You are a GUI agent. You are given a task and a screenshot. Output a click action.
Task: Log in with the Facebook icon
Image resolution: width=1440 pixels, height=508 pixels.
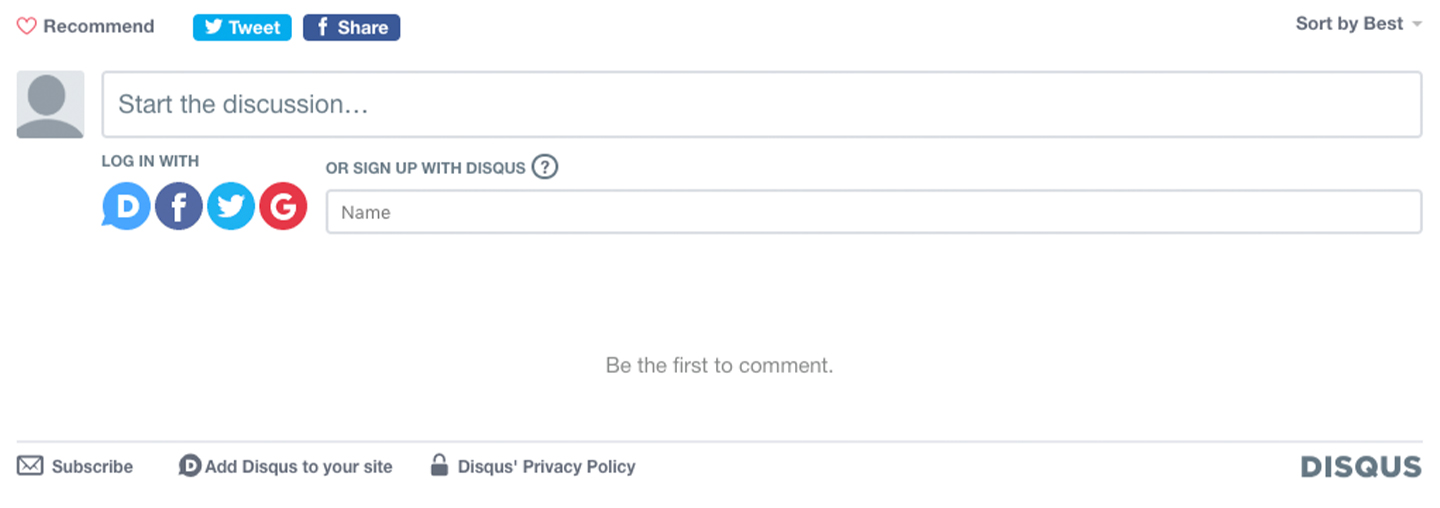pyautogui.click(x=179, y=207)
